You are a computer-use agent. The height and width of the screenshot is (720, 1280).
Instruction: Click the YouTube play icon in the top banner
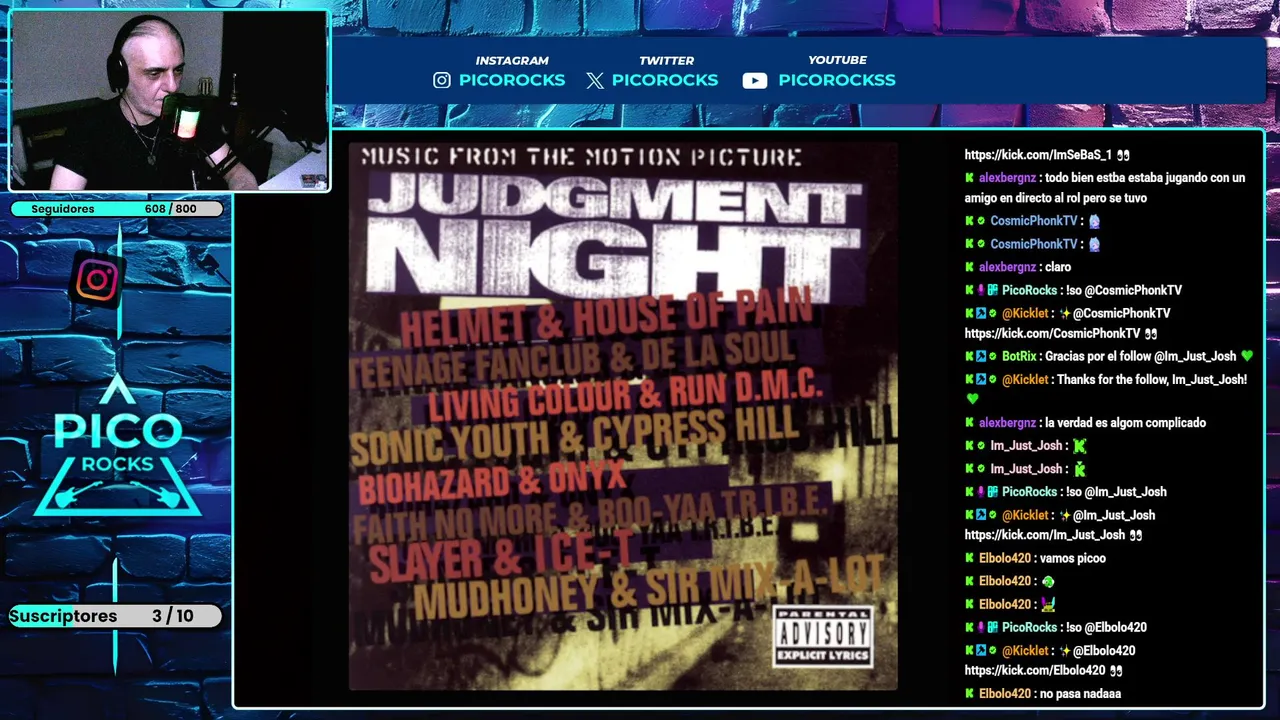pos(755,81)
